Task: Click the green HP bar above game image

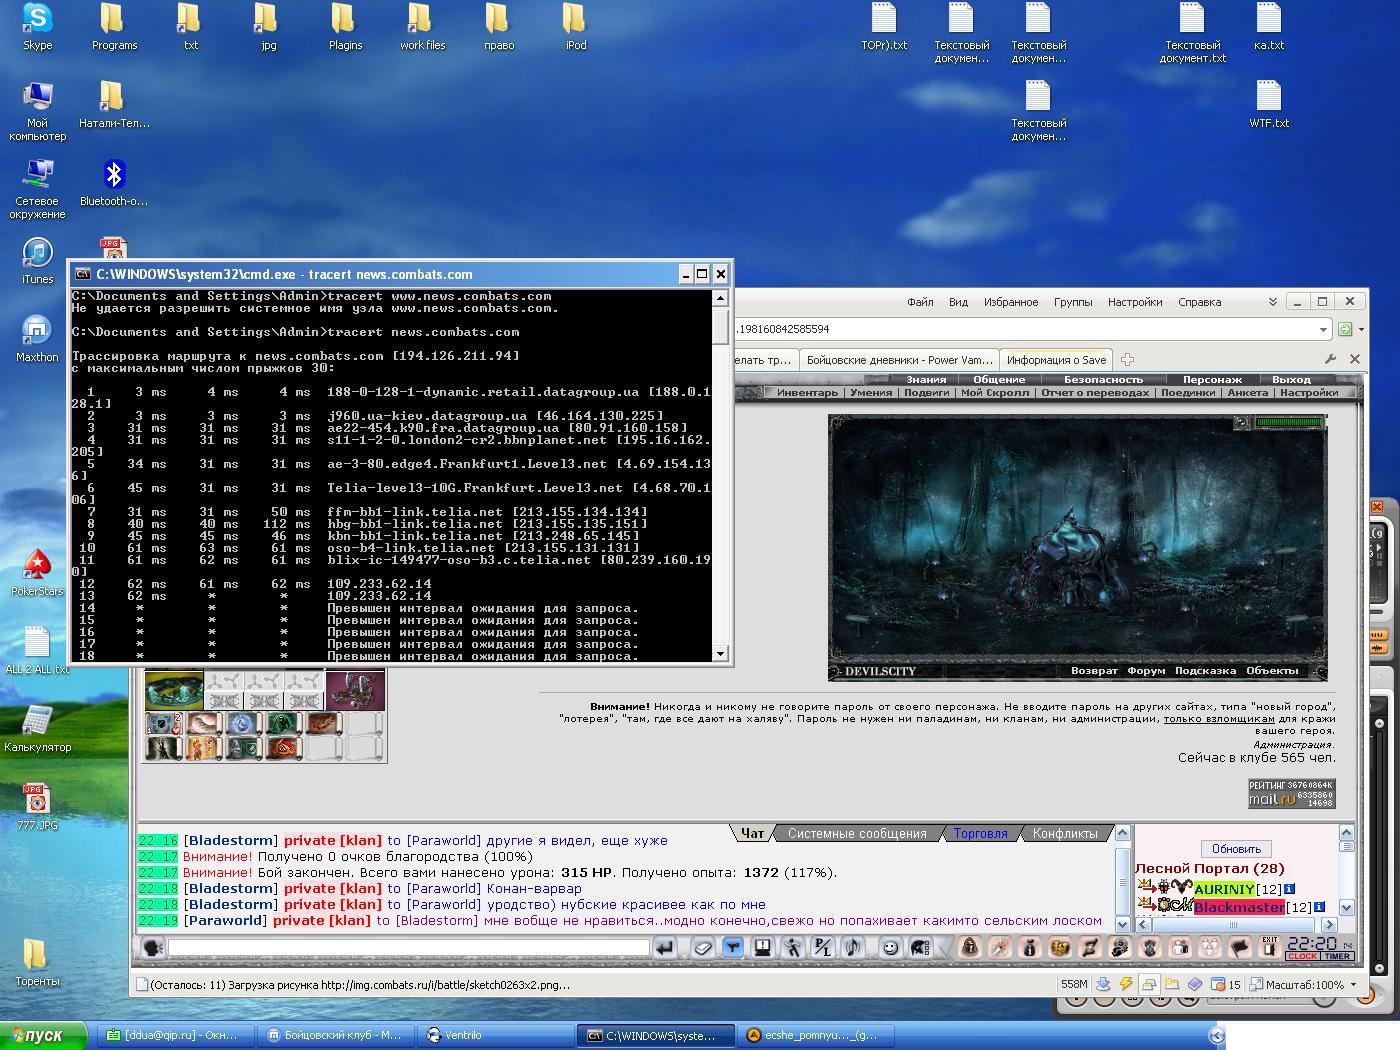Action: pos(1290,423)
